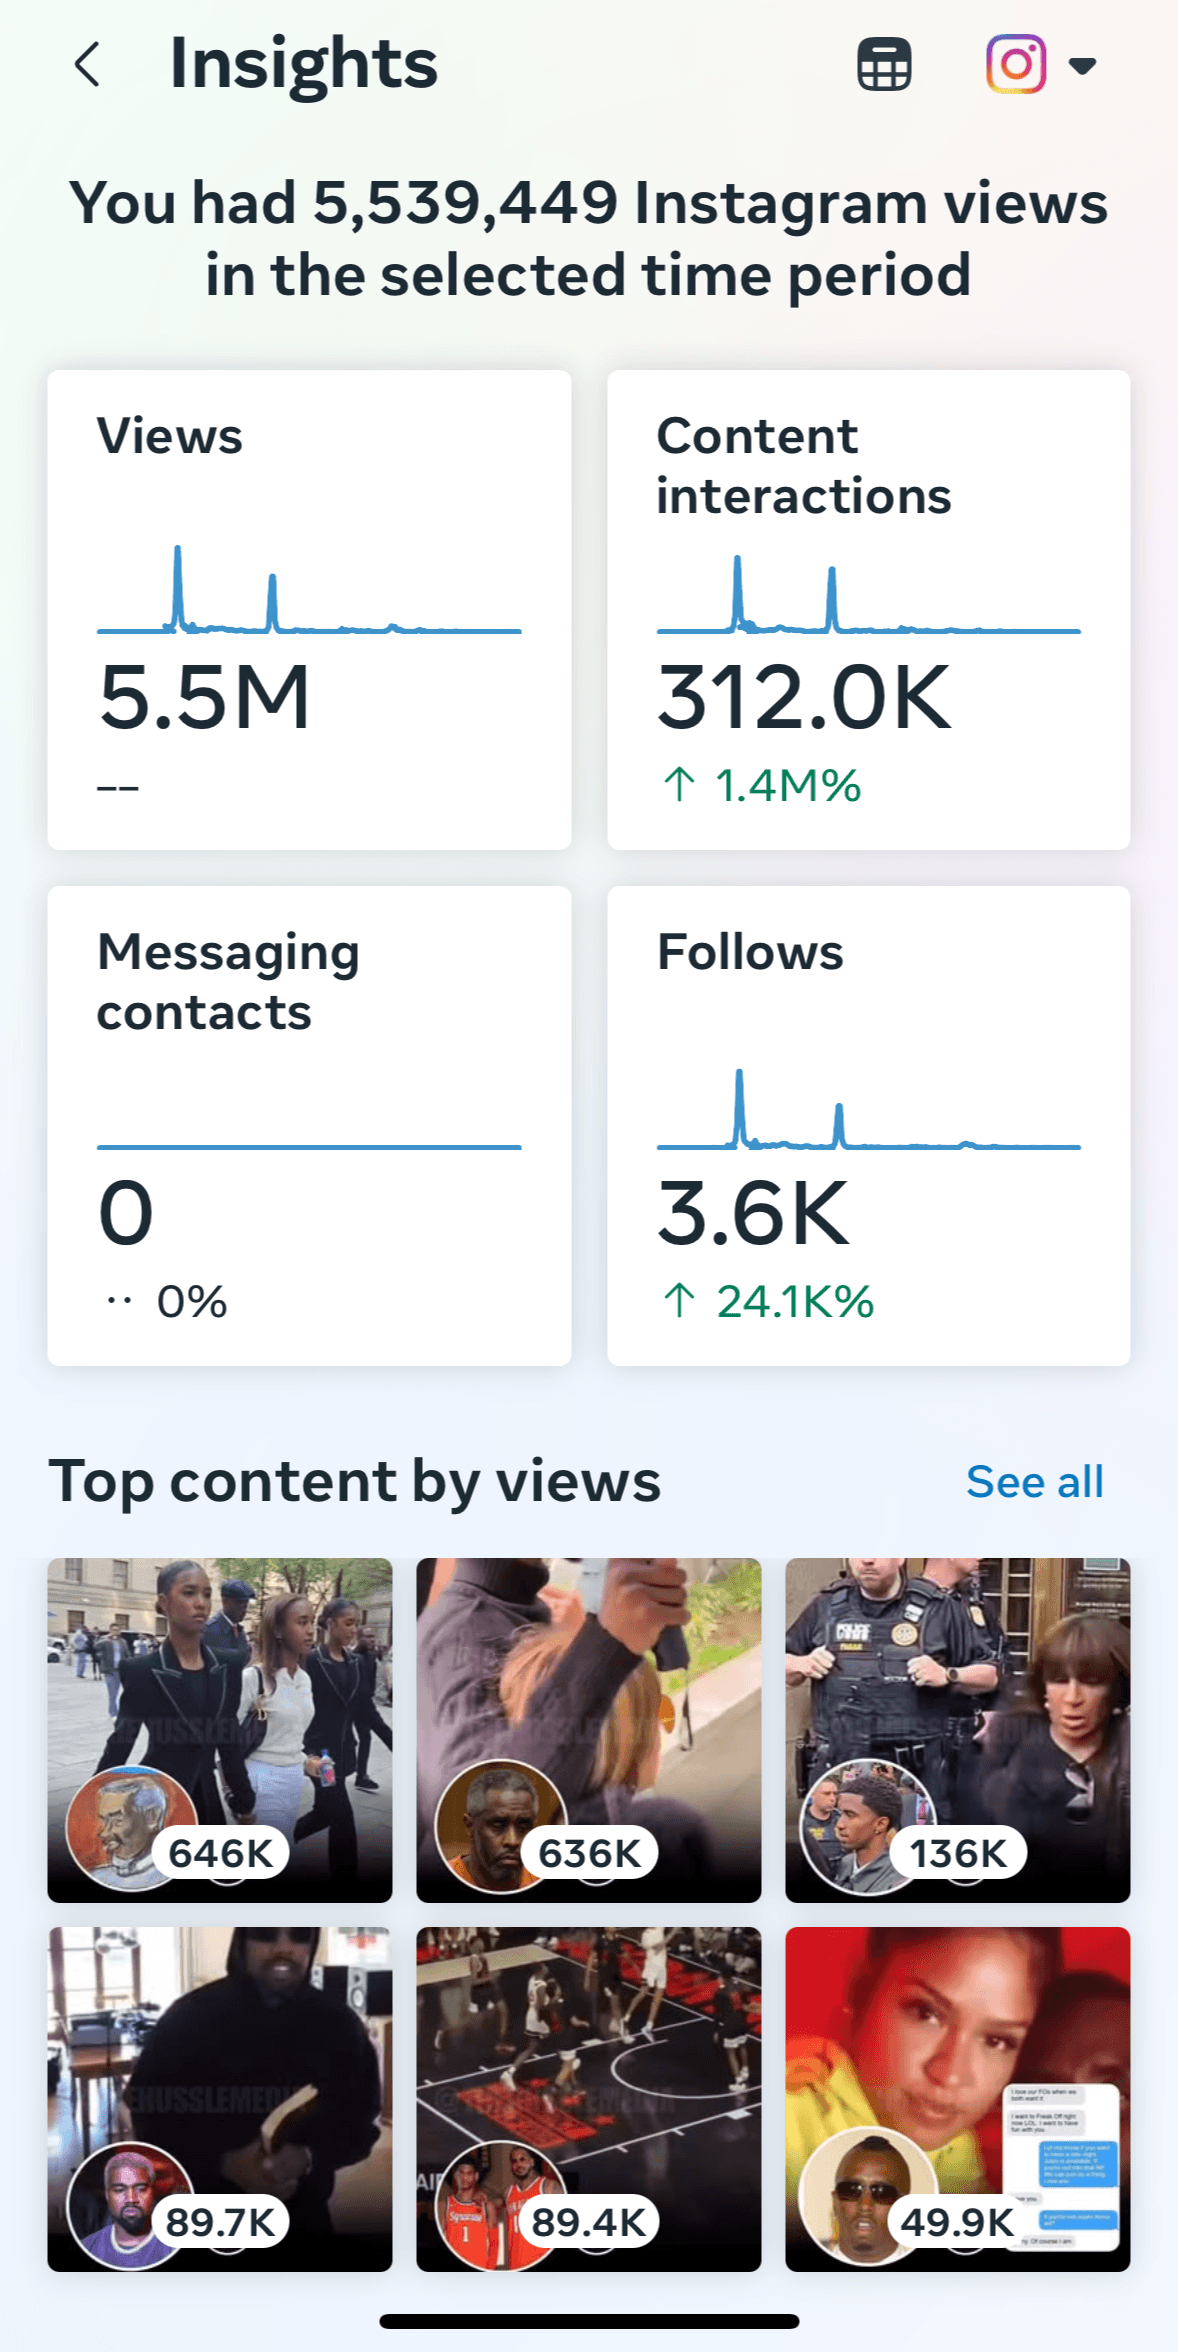Open the Views metric card
Image resolution: width=1179 pixels, height=2352 pixels.
[x=309, y=610]
